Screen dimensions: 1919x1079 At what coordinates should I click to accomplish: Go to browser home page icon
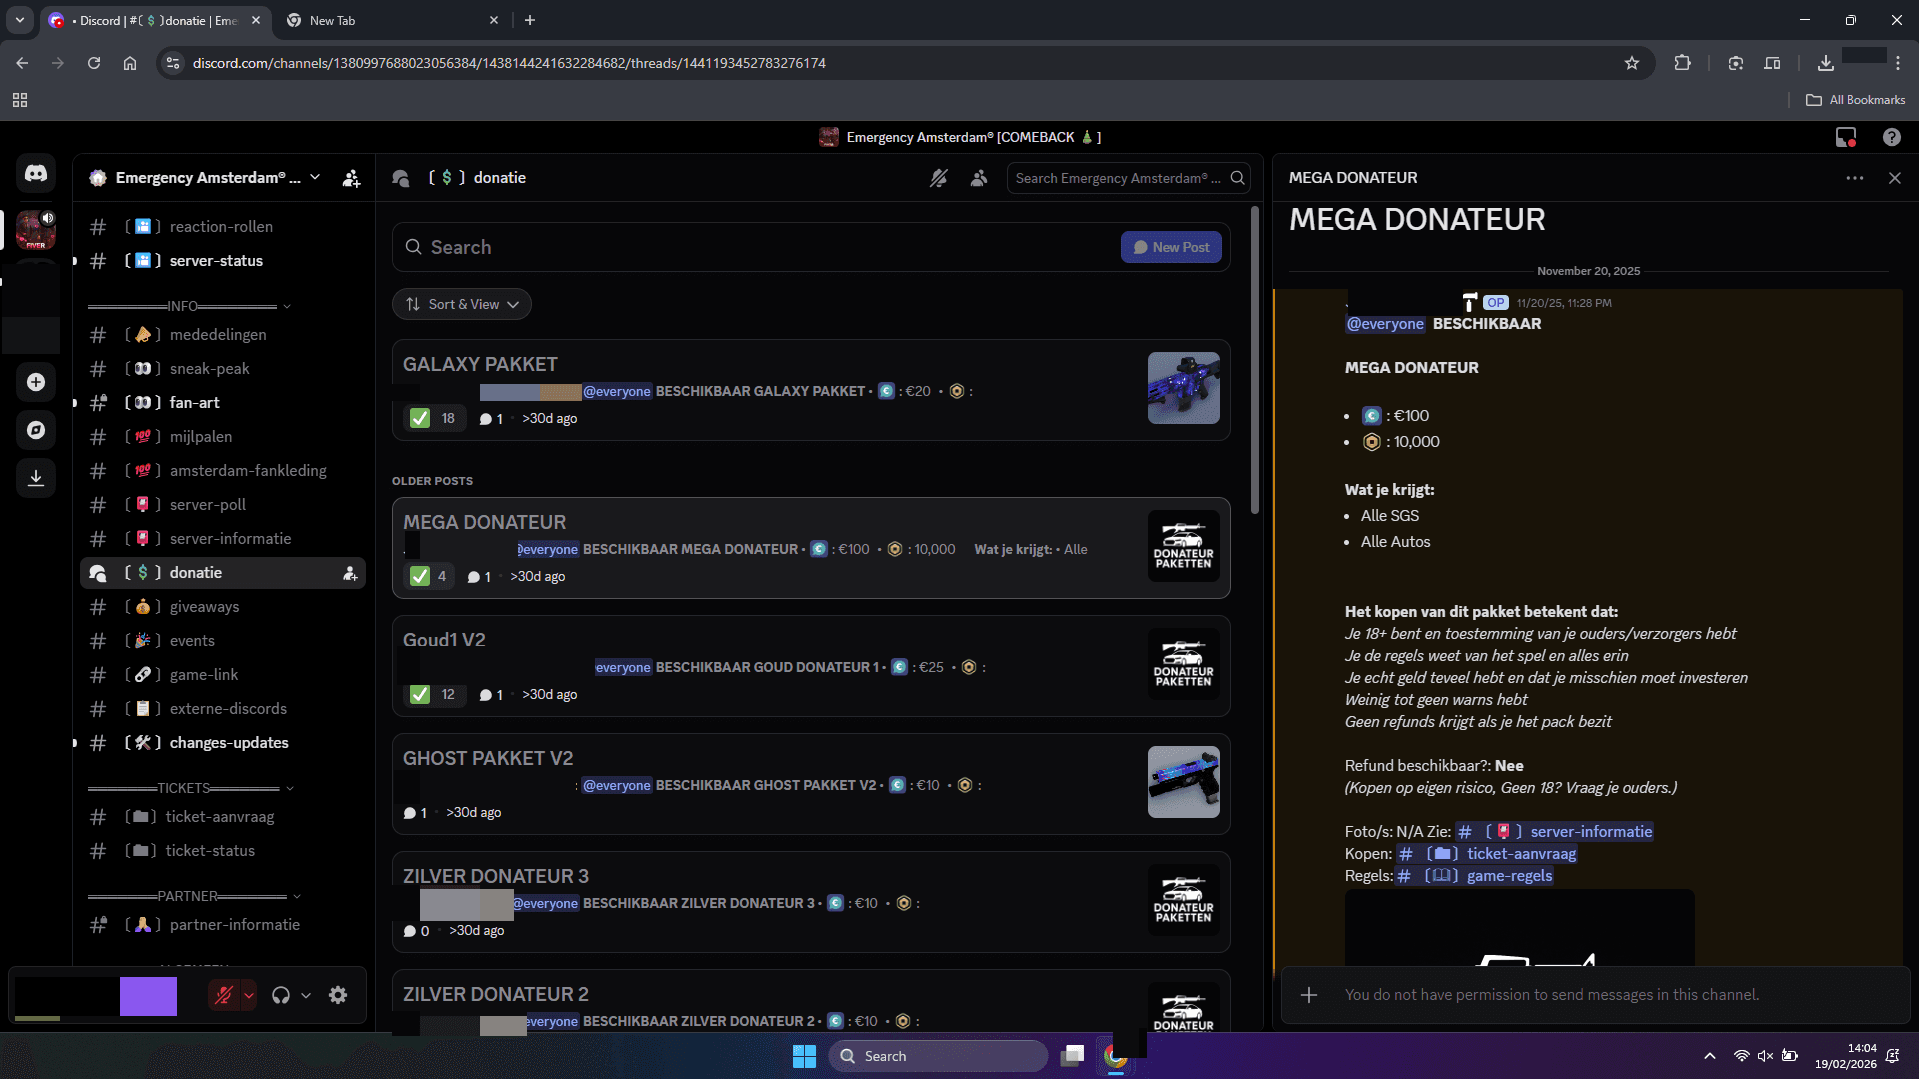[x=130, y=63]
